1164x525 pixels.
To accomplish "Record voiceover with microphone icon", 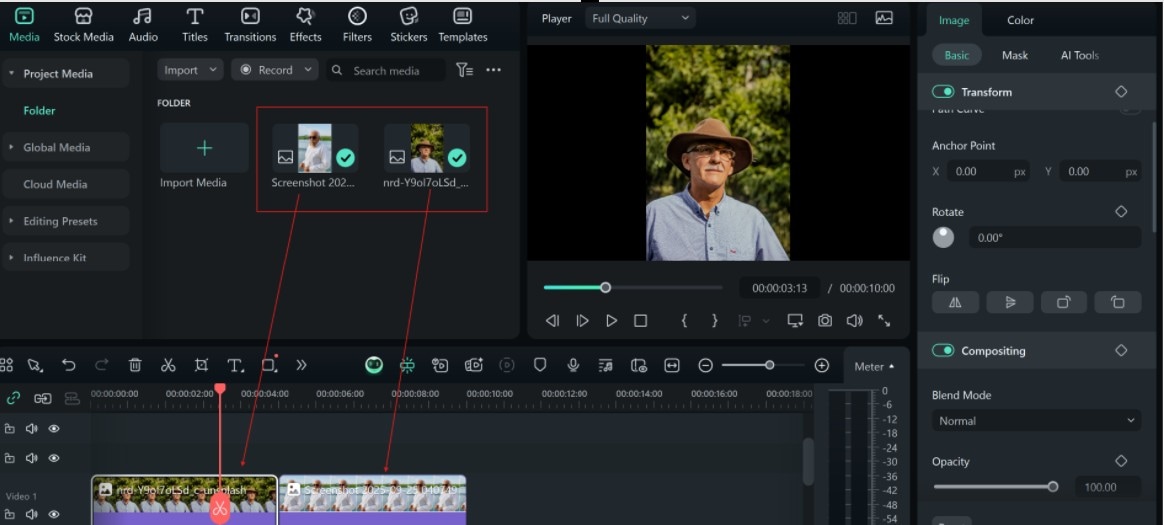I will pos(573,365).
